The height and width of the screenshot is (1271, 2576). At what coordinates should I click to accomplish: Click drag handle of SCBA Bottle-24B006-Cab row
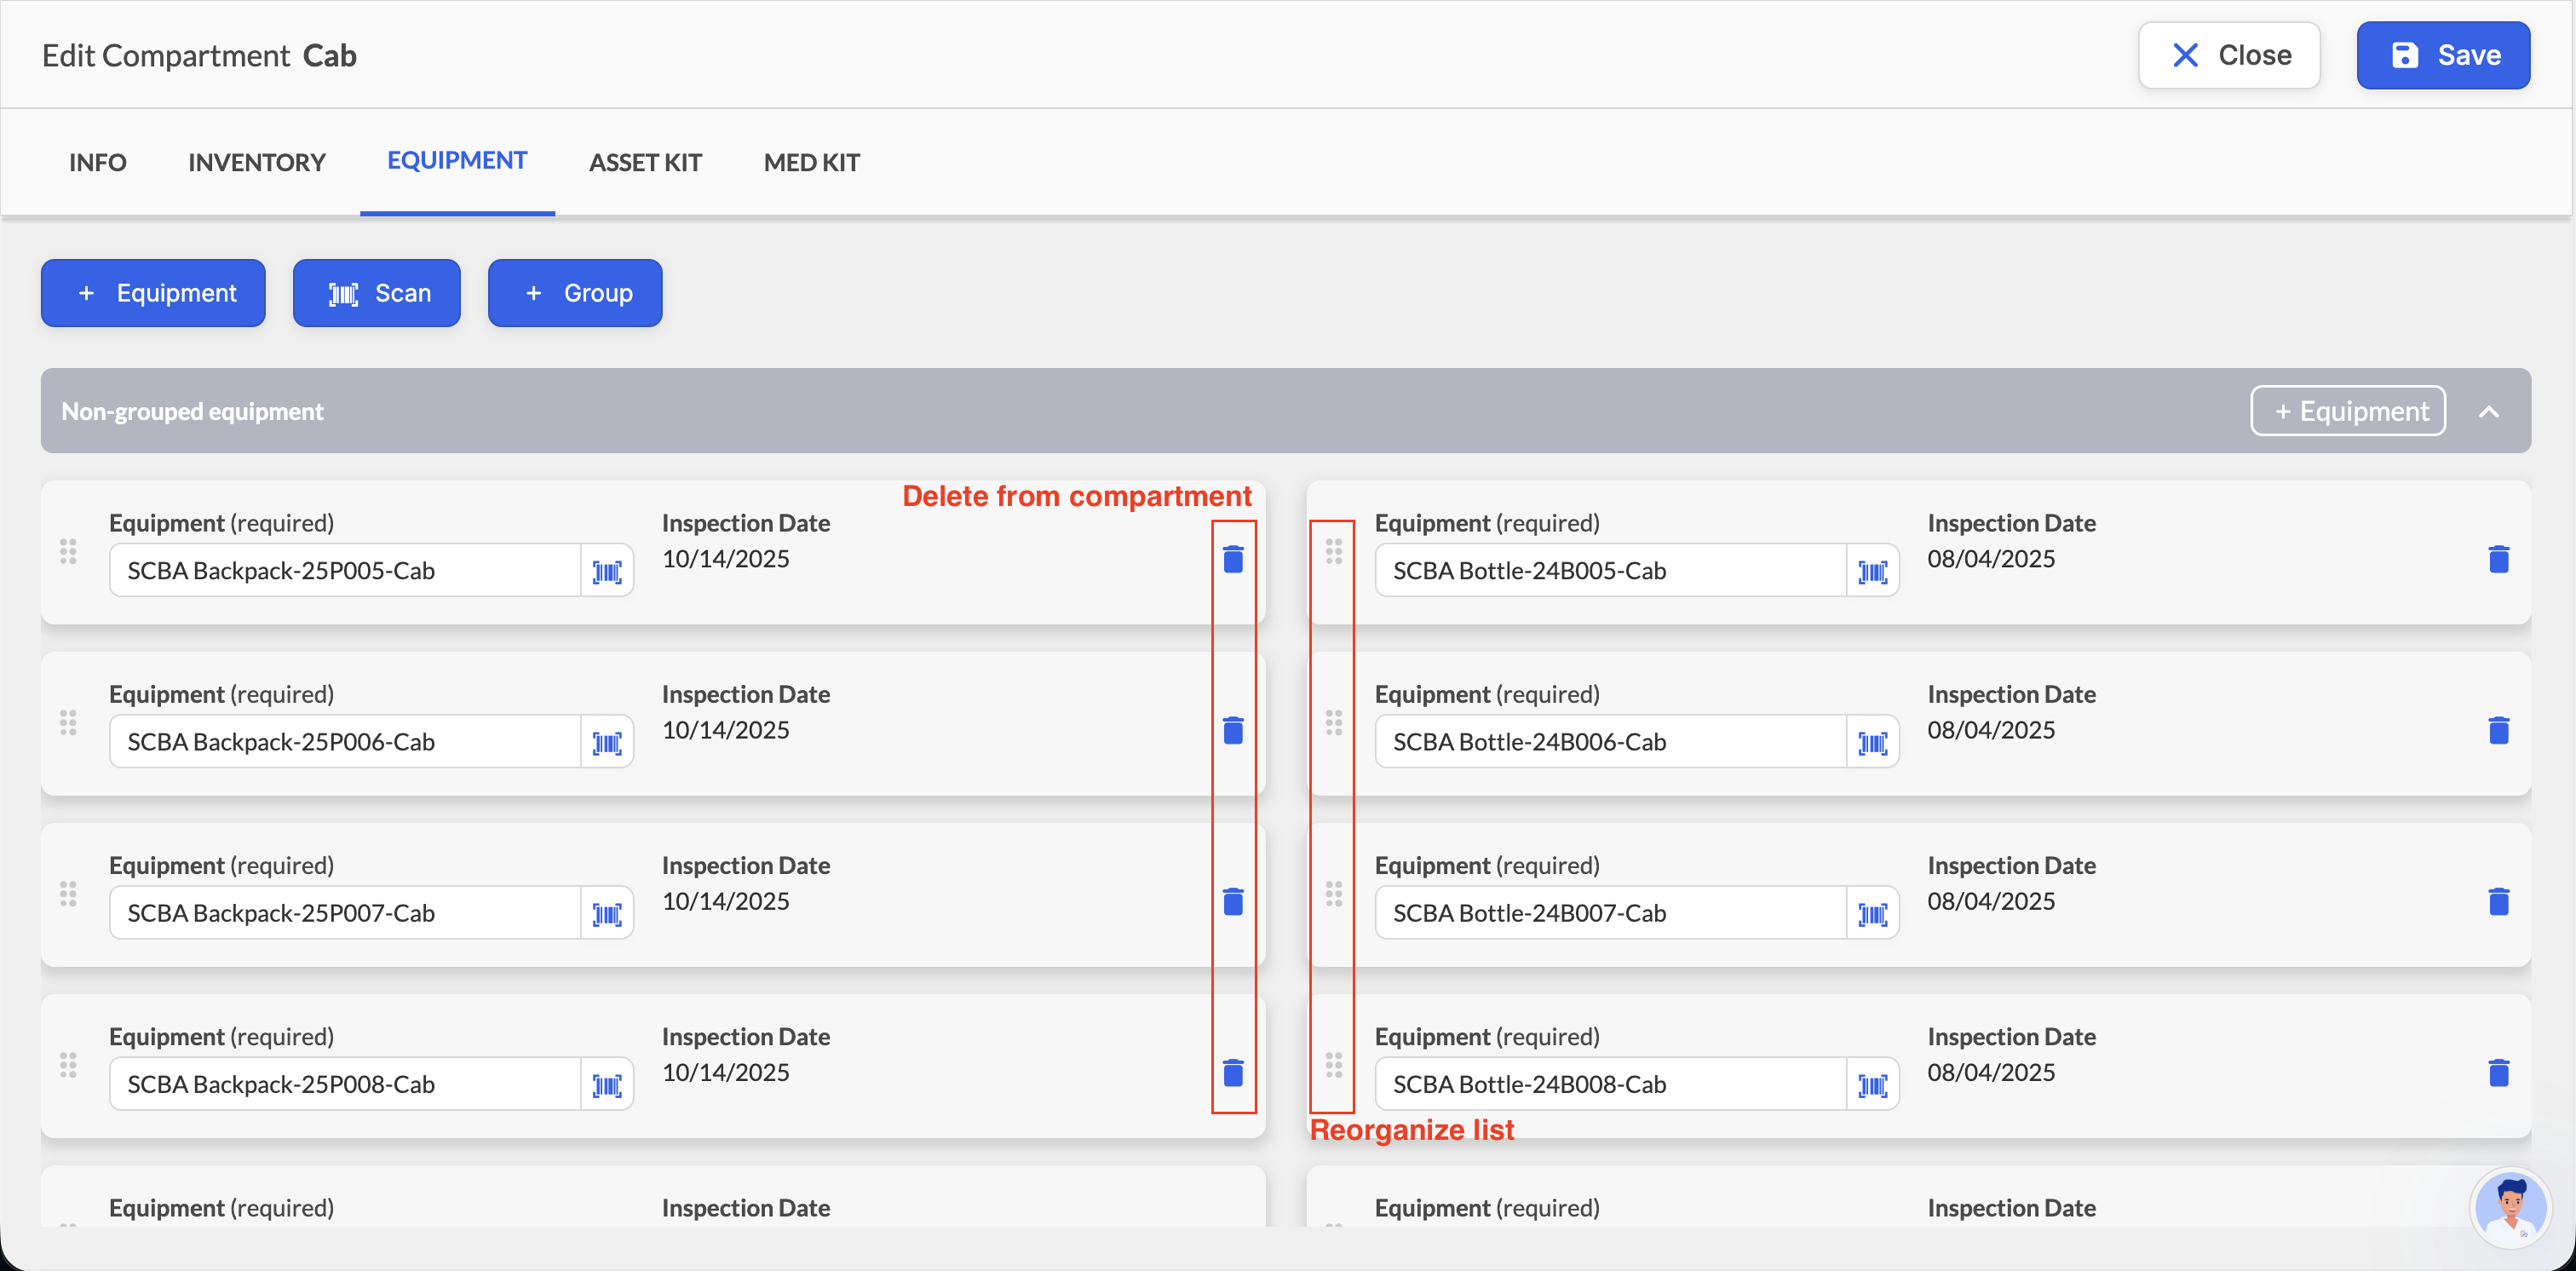pyautogui.click(x=1334, y=722)
